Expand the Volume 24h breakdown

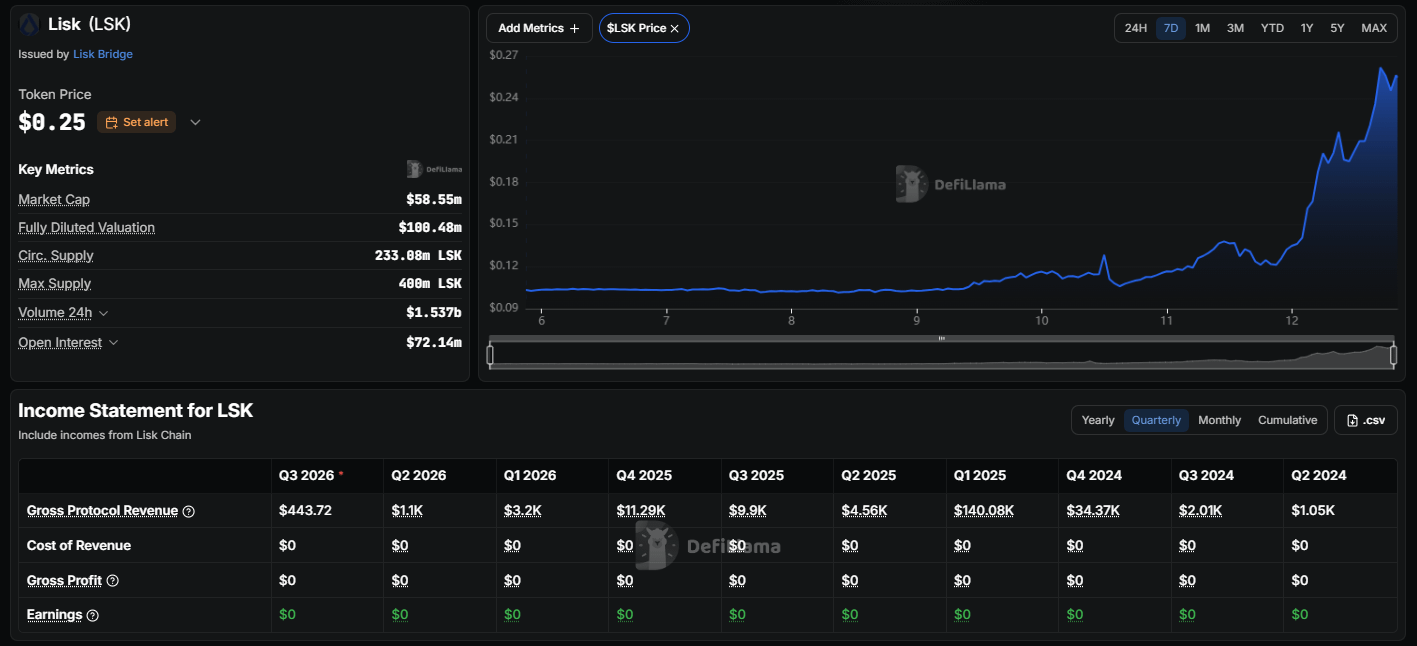(x=104, y=313)
